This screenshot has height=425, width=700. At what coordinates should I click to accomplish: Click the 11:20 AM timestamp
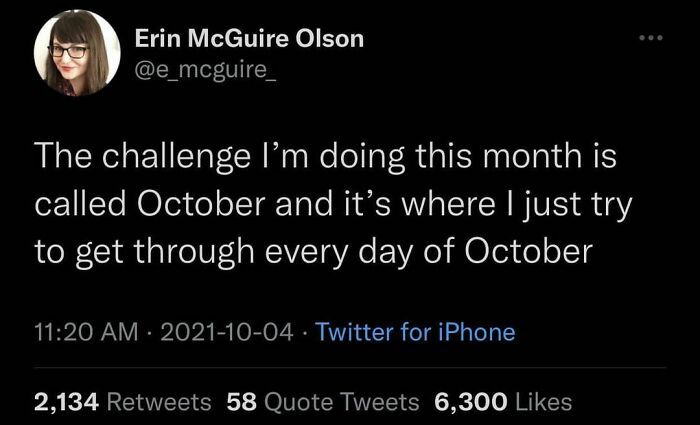click(86, 331)
